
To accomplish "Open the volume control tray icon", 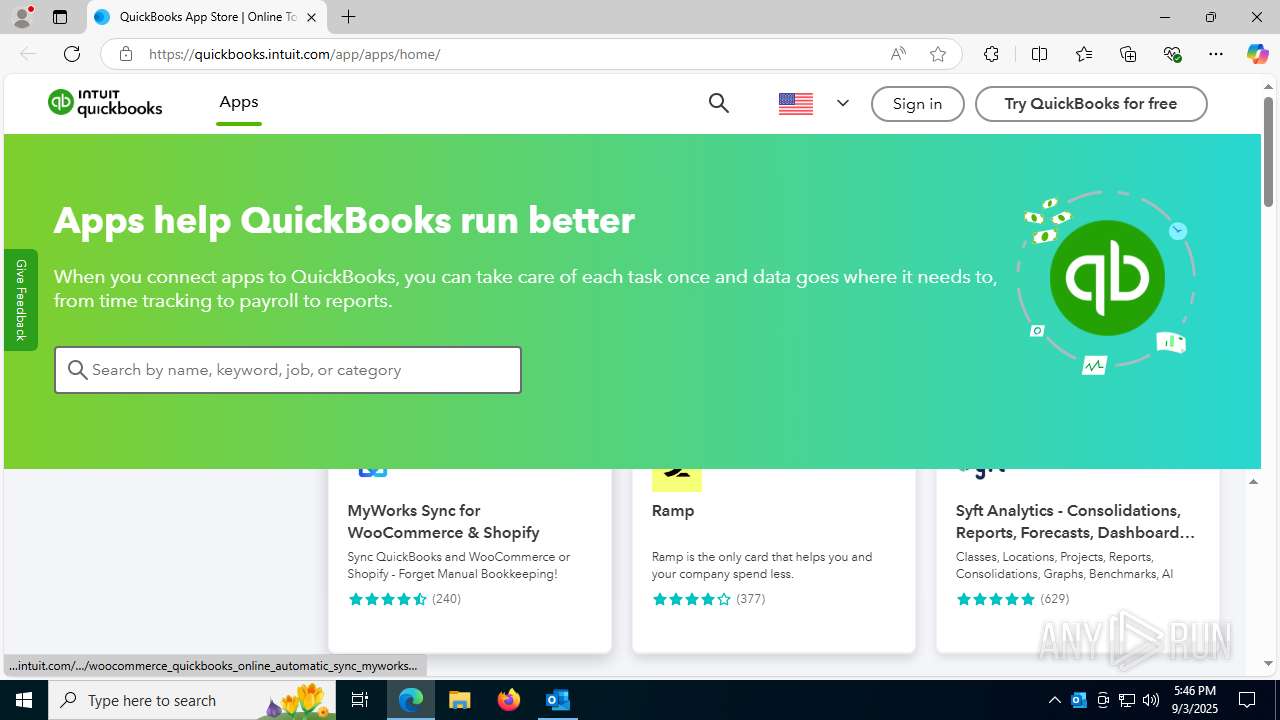I will (1151, 700).
